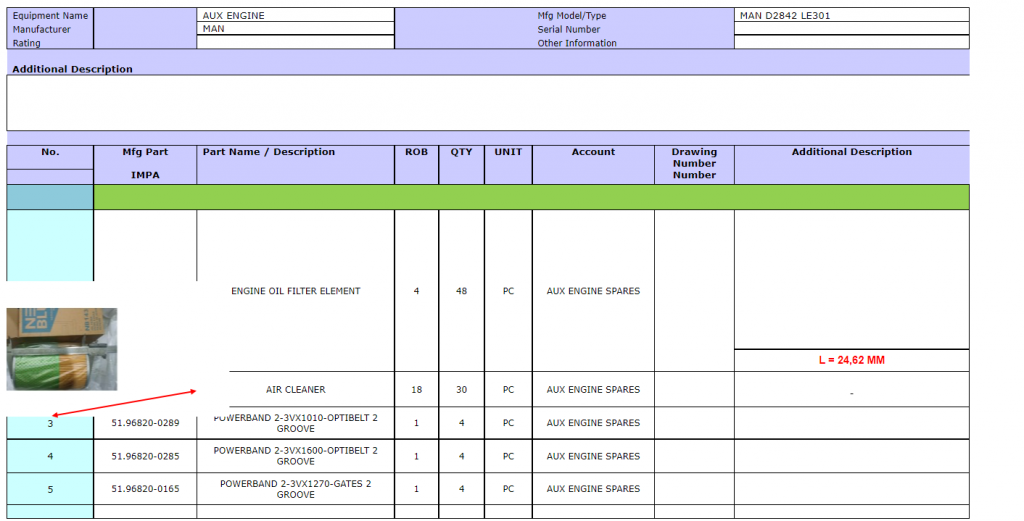
Task: Click the Equipment Name field containing AUX ENGINE
Action: coord(295,16)
